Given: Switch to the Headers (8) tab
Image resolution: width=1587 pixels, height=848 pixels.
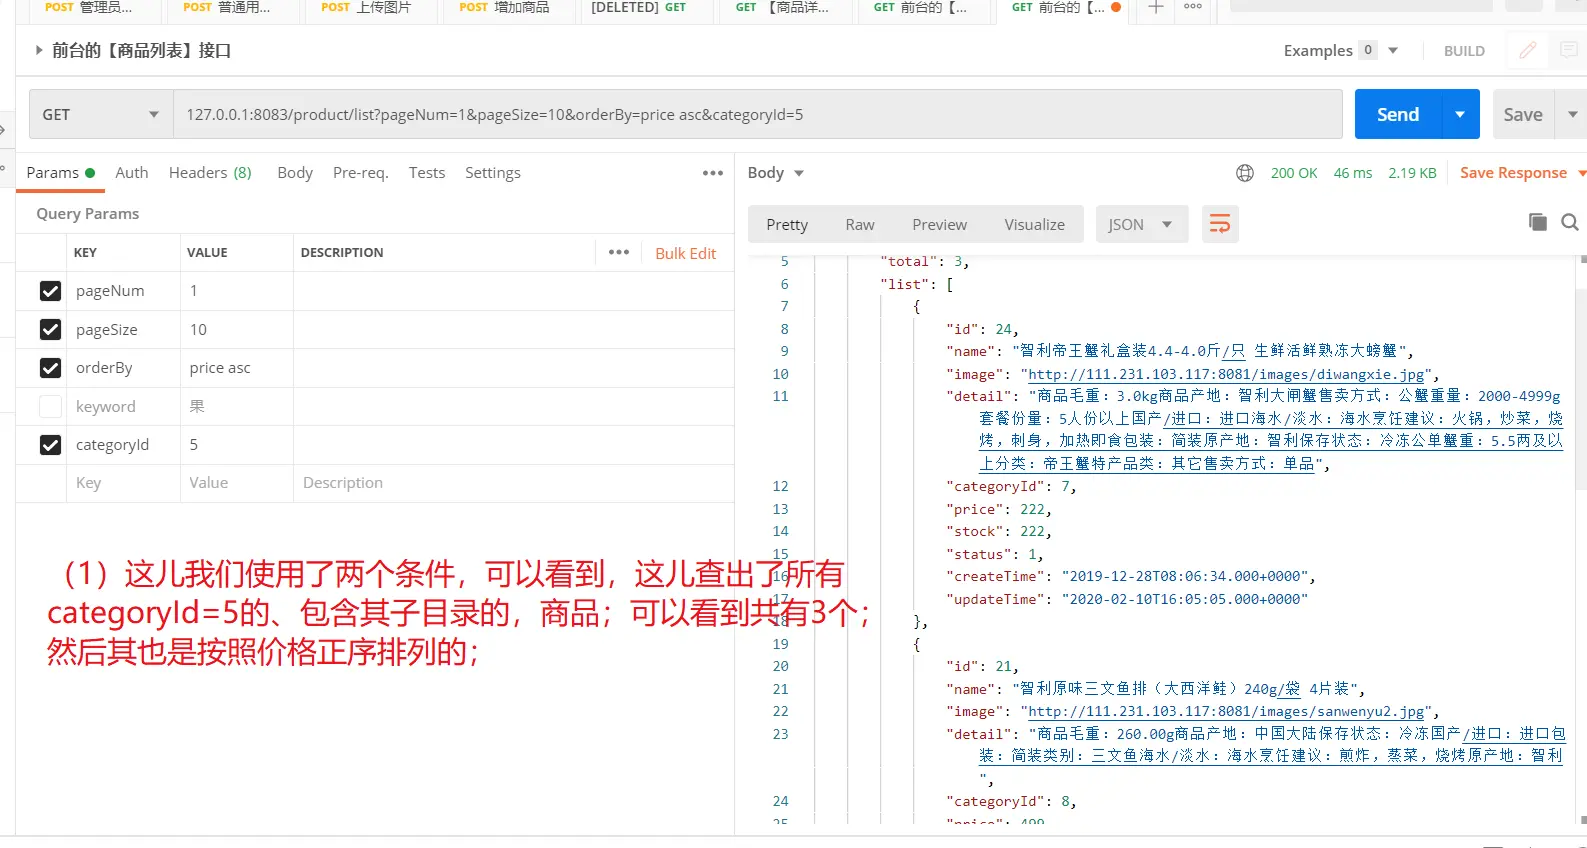Looking at the screenshot, I should pyautogui.click(x=210, y=173).
